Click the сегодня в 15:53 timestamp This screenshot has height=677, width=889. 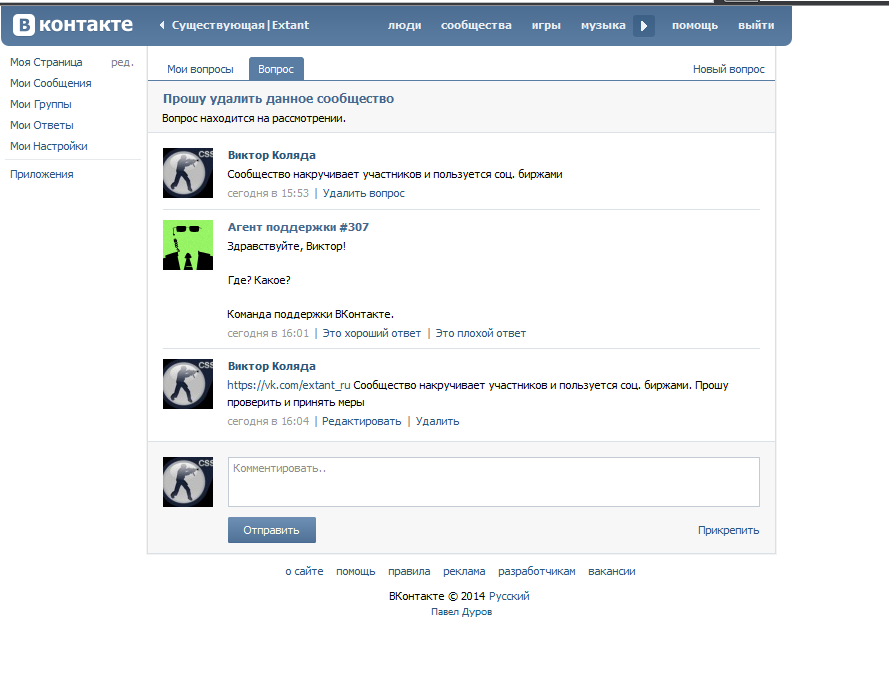(x=268, y=193)
